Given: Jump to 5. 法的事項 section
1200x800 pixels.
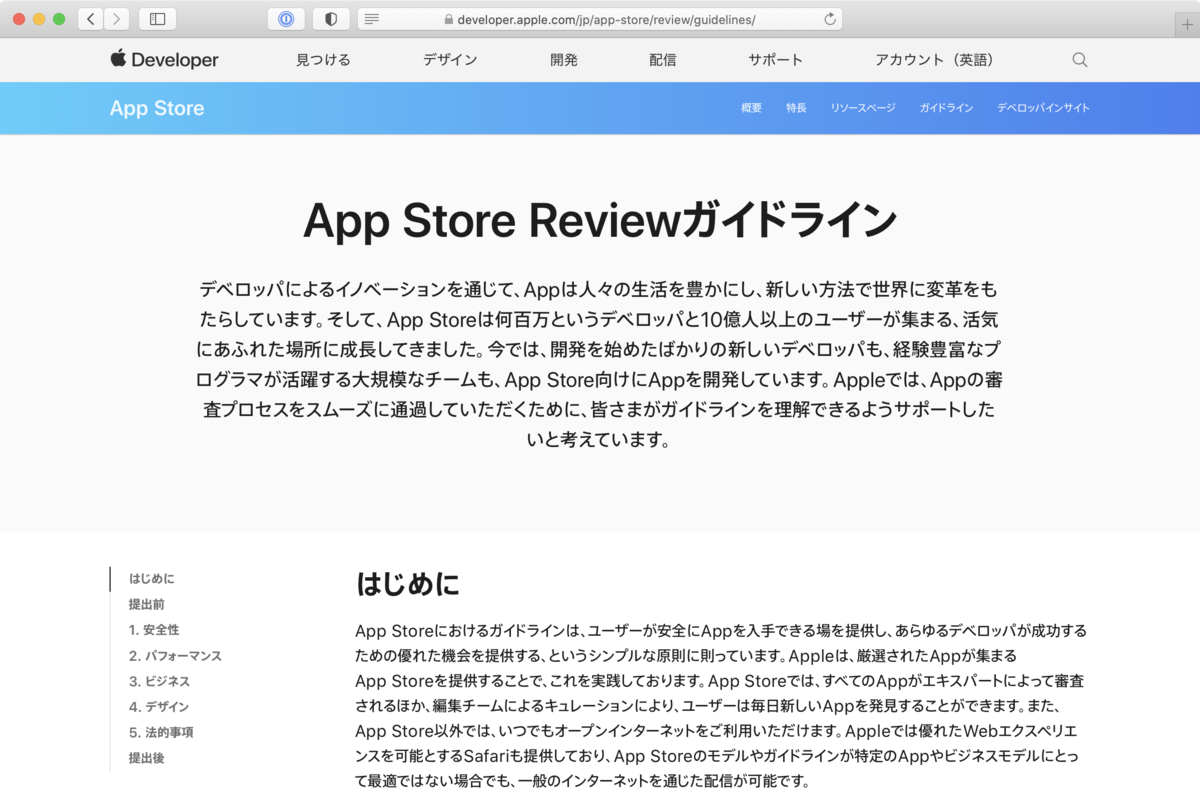Looking at the screenshot, I should [161, 732].
